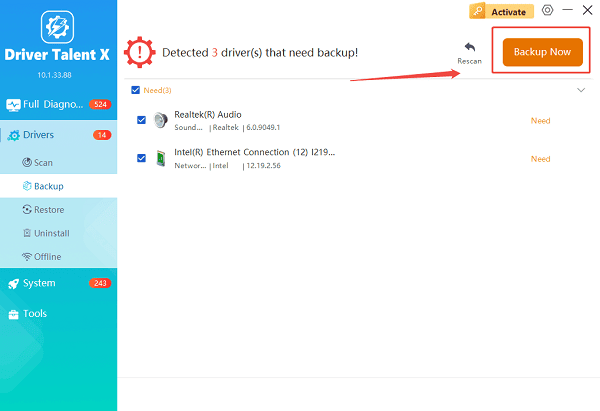
Task: Click the Activate button
Action: 501,11
